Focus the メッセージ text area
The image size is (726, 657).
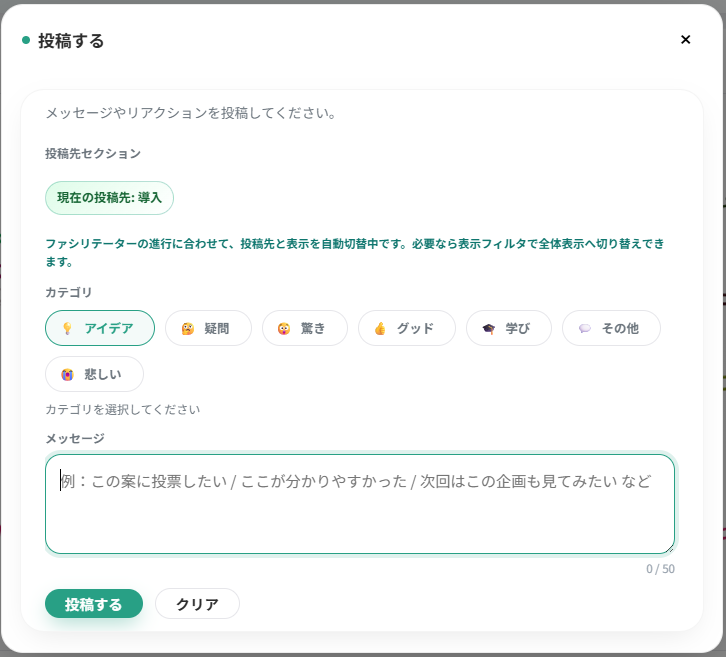point(360,504)
